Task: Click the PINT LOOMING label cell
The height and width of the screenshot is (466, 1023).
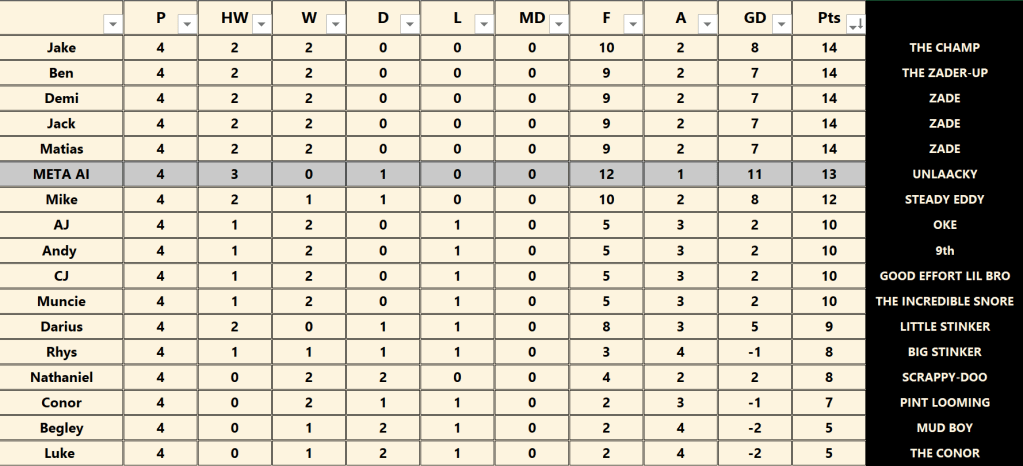Action: (x=944, y=402)
